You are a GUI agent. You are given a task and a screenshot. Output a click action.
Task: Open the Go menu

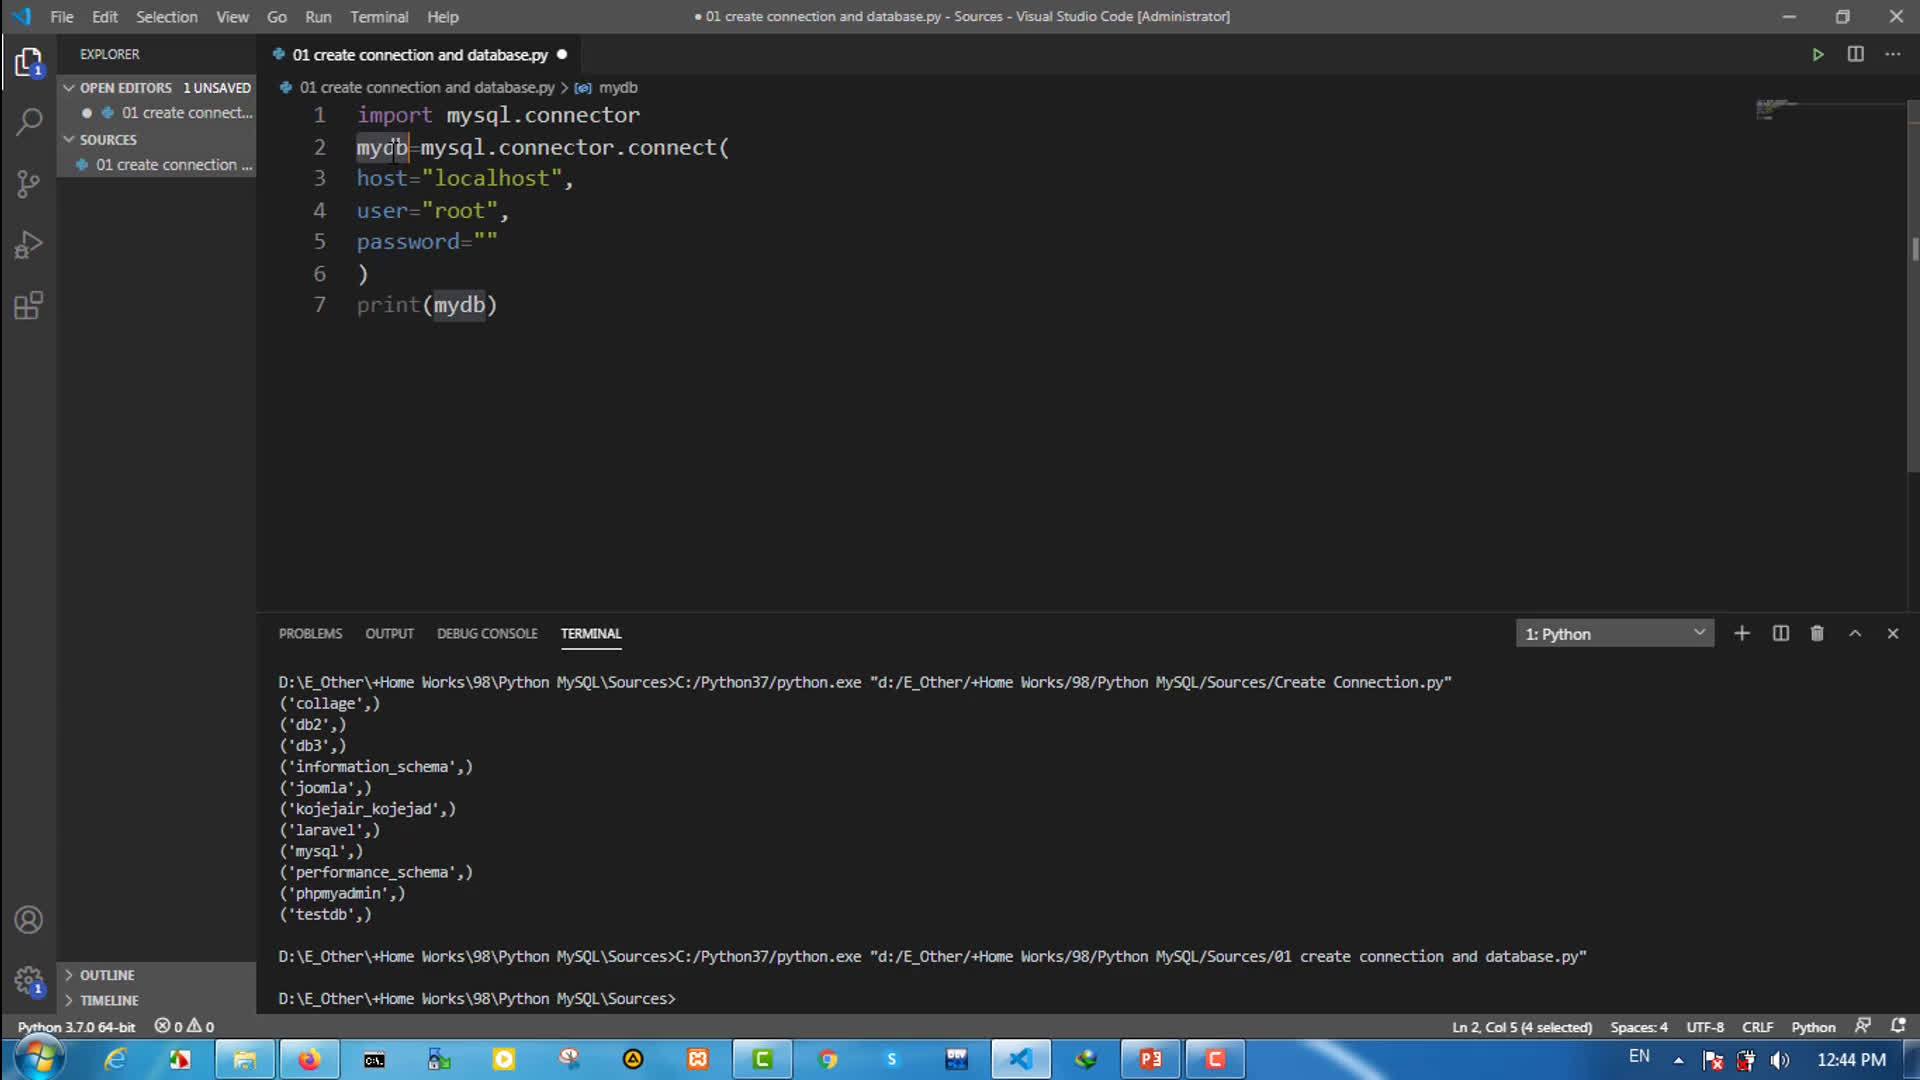coord(277,16)
